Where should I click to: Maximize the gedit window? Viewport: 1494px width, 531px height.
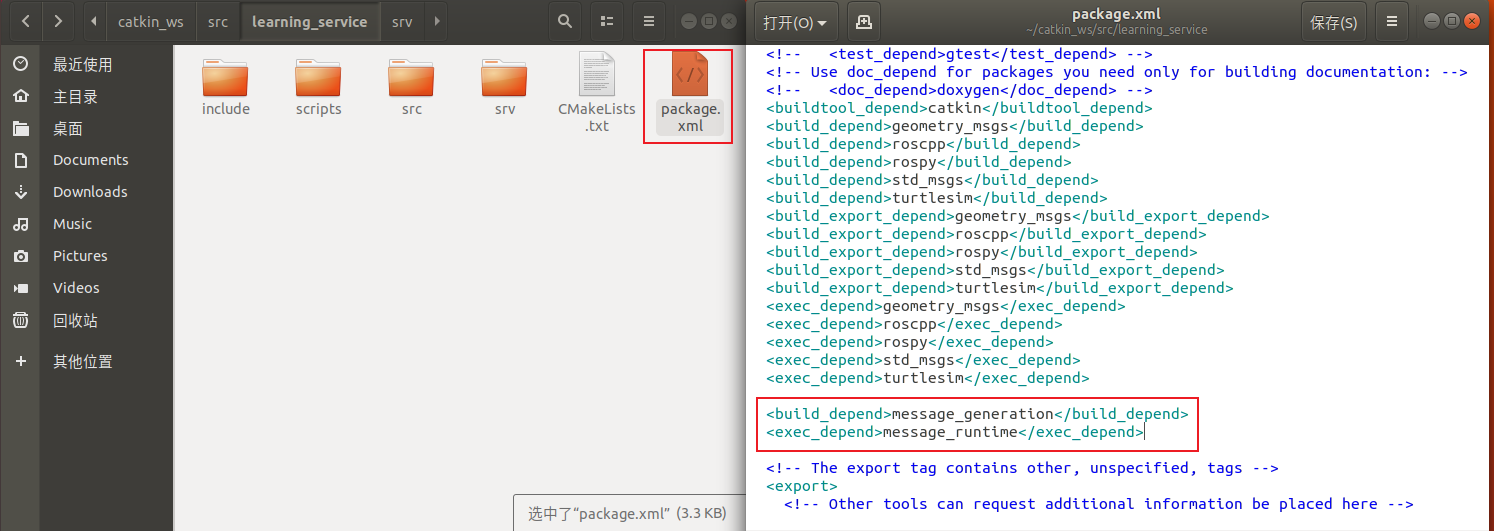pos(1451,21)
